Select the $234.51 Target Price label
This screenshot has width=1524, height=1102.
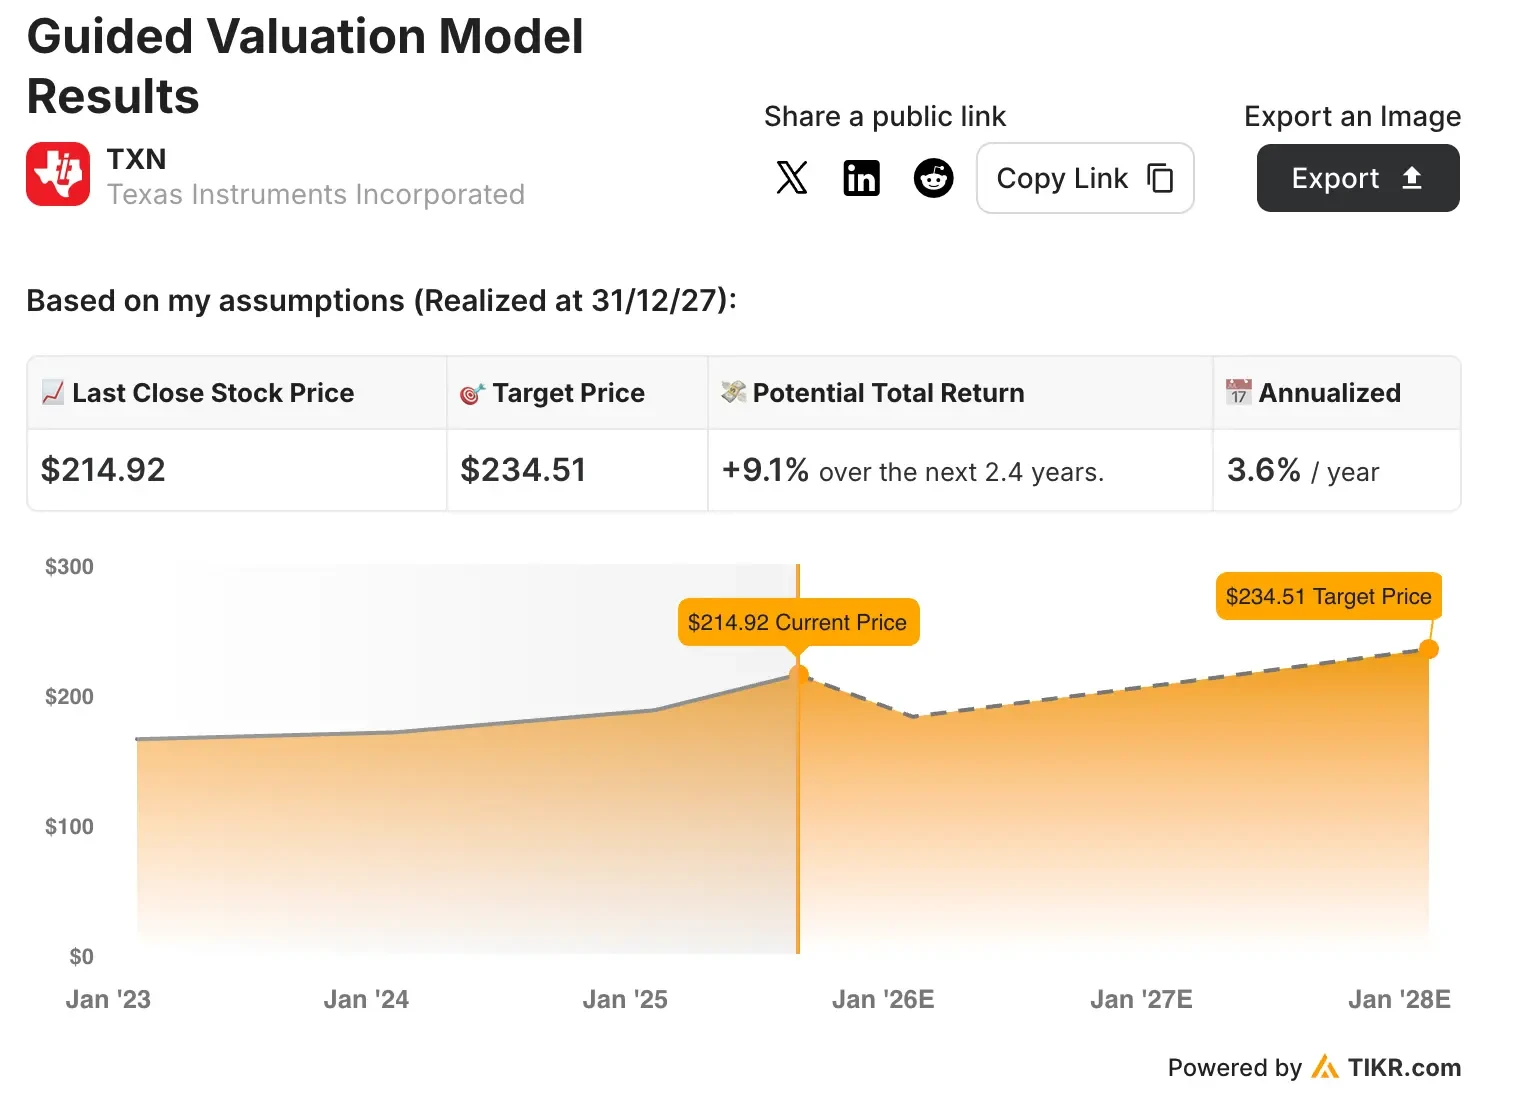click(1329, 596)
